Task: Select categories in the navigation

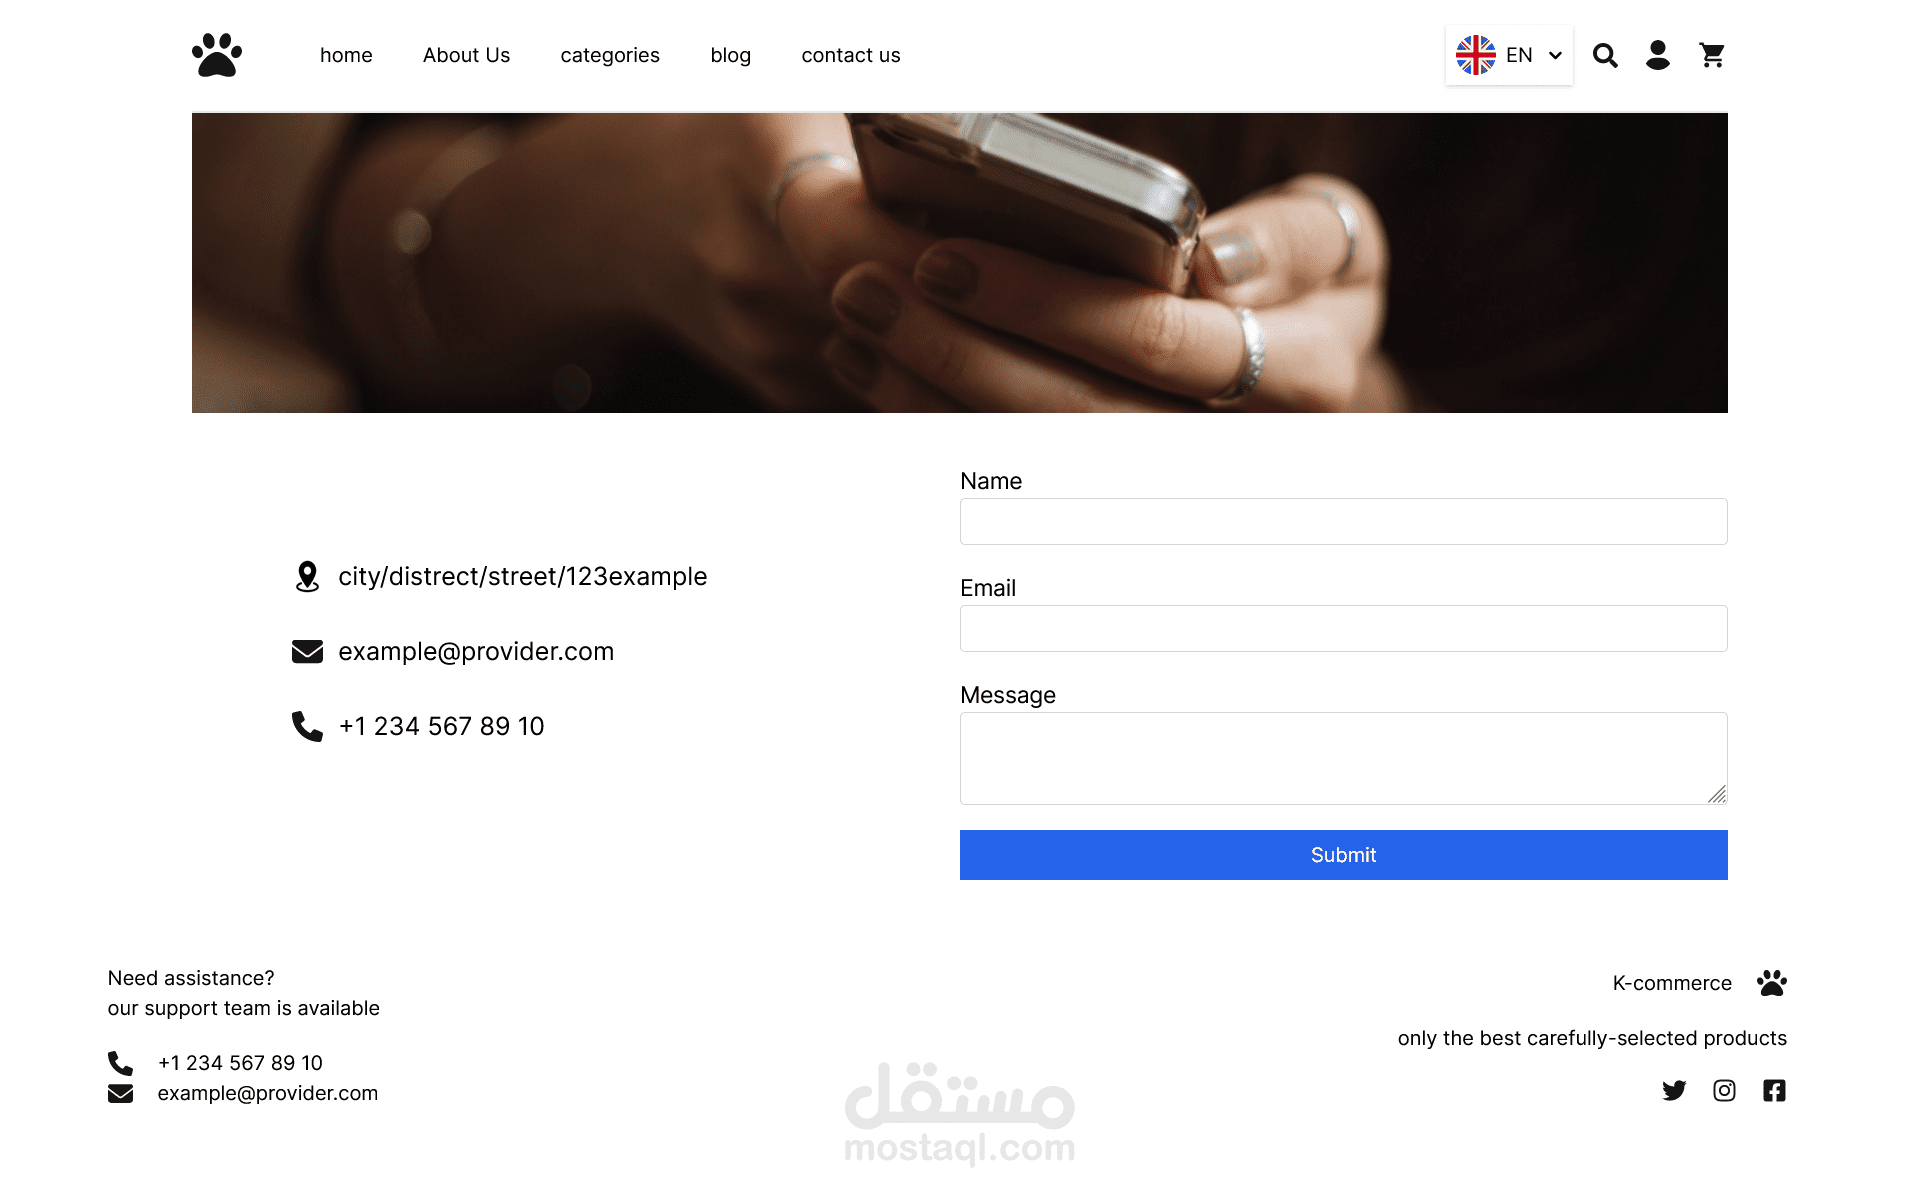Action: pyautogui.click(x=610, y=55)
